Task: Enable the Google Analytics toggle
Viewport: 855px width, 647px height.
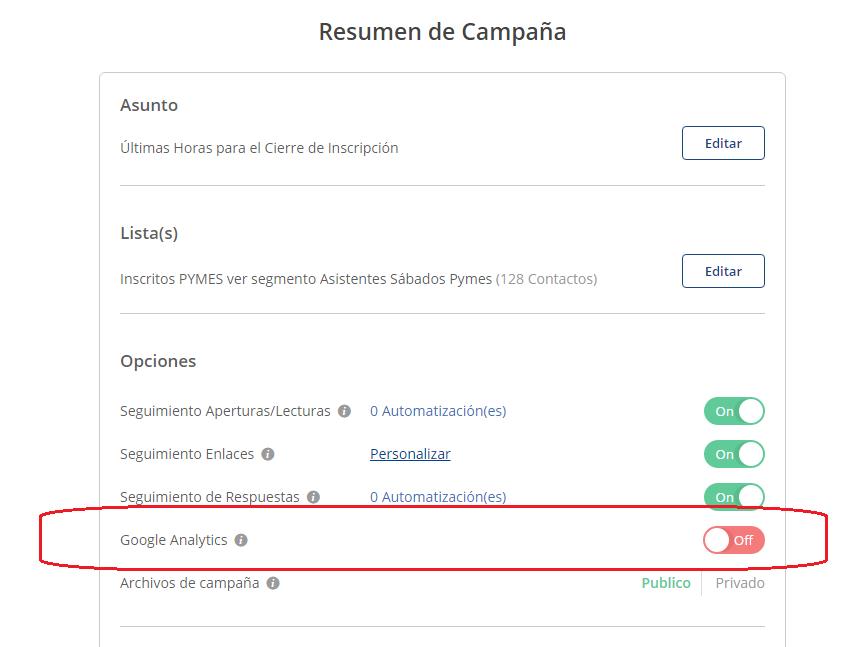Action: pyautogui.click(x=734, y=540)
